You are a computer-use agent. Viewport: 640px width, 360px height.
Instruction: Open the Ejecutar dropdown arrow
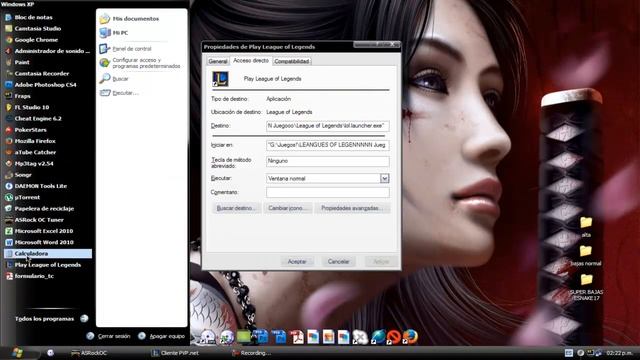[x=384, y=178]
